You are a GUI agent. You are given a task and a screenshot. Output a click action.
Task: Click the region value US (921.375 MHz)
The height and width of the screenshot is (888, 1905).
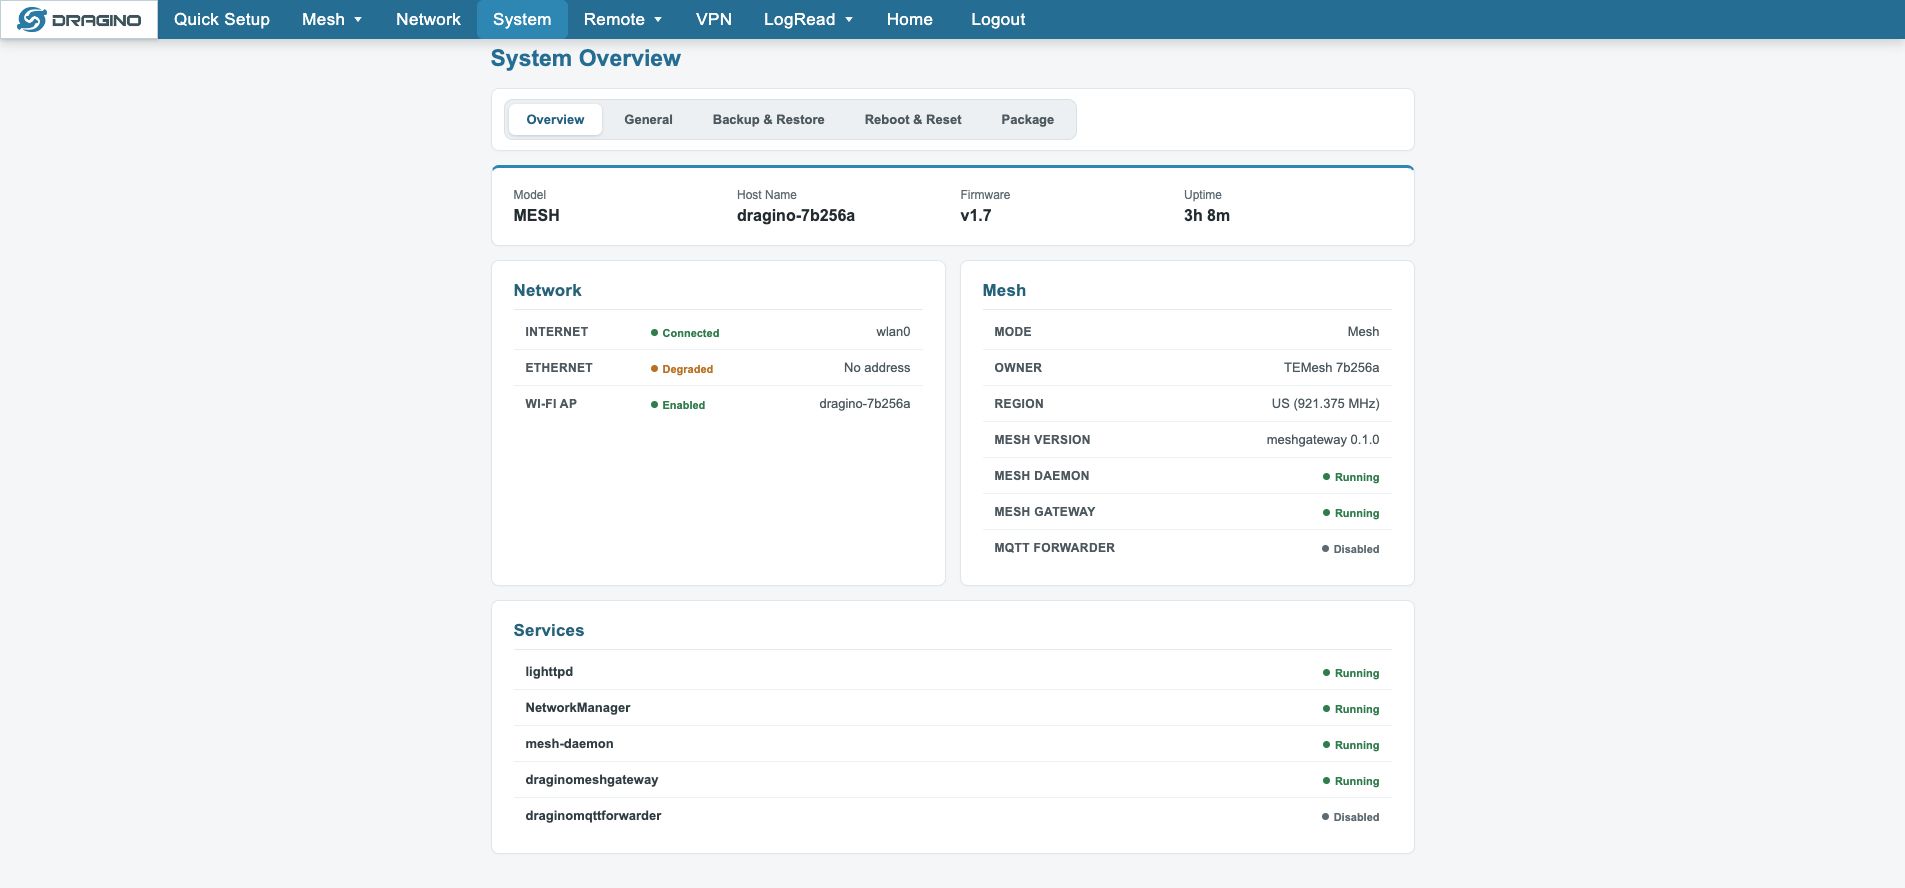(x=1326, y=404)
